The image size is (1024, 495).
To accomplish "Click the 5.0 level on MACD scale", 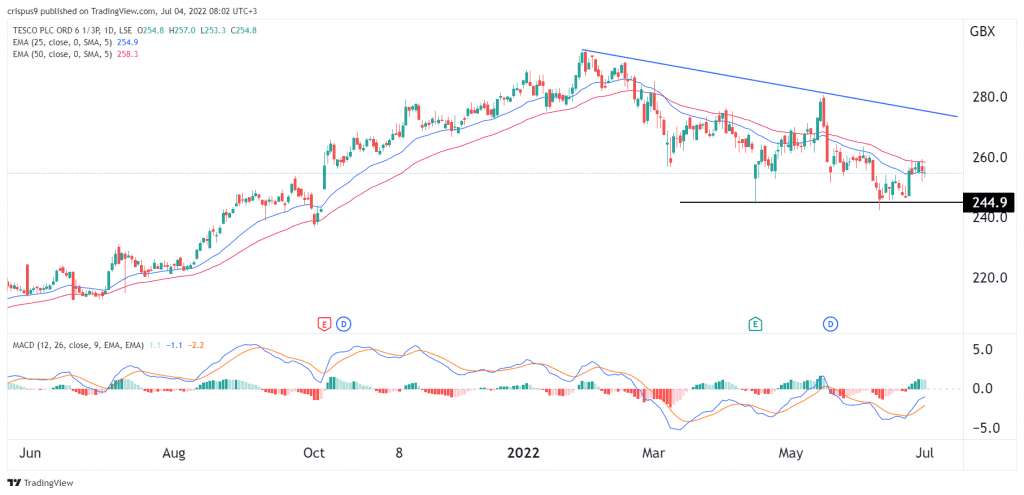I will pyautogui.click(x=984, y=350).
